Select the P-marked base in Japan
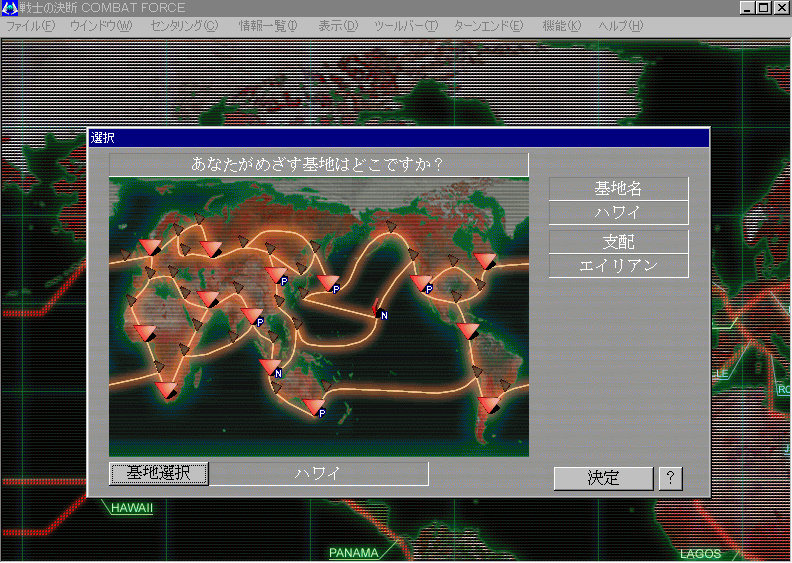 (x=329, y=283)
